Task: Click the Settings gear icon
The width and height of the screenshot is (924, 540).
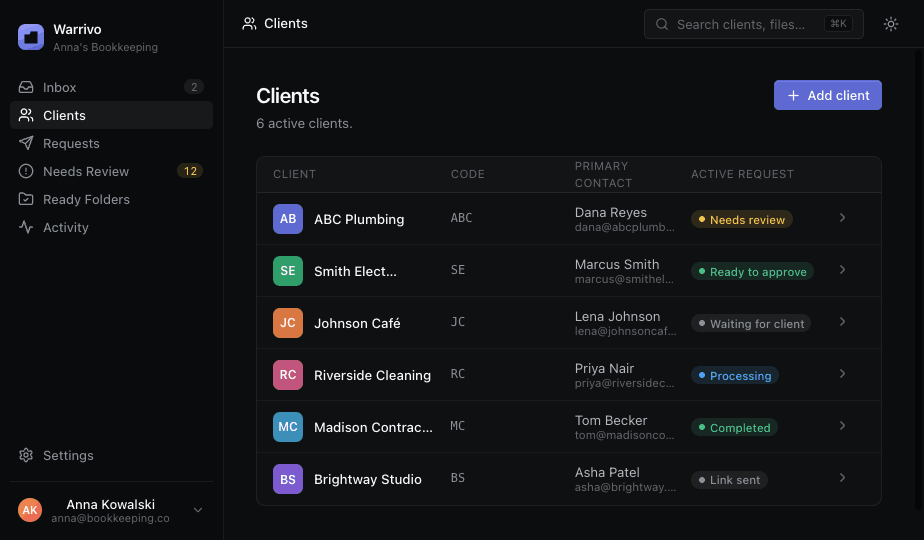Action: [x=26, y=455]
